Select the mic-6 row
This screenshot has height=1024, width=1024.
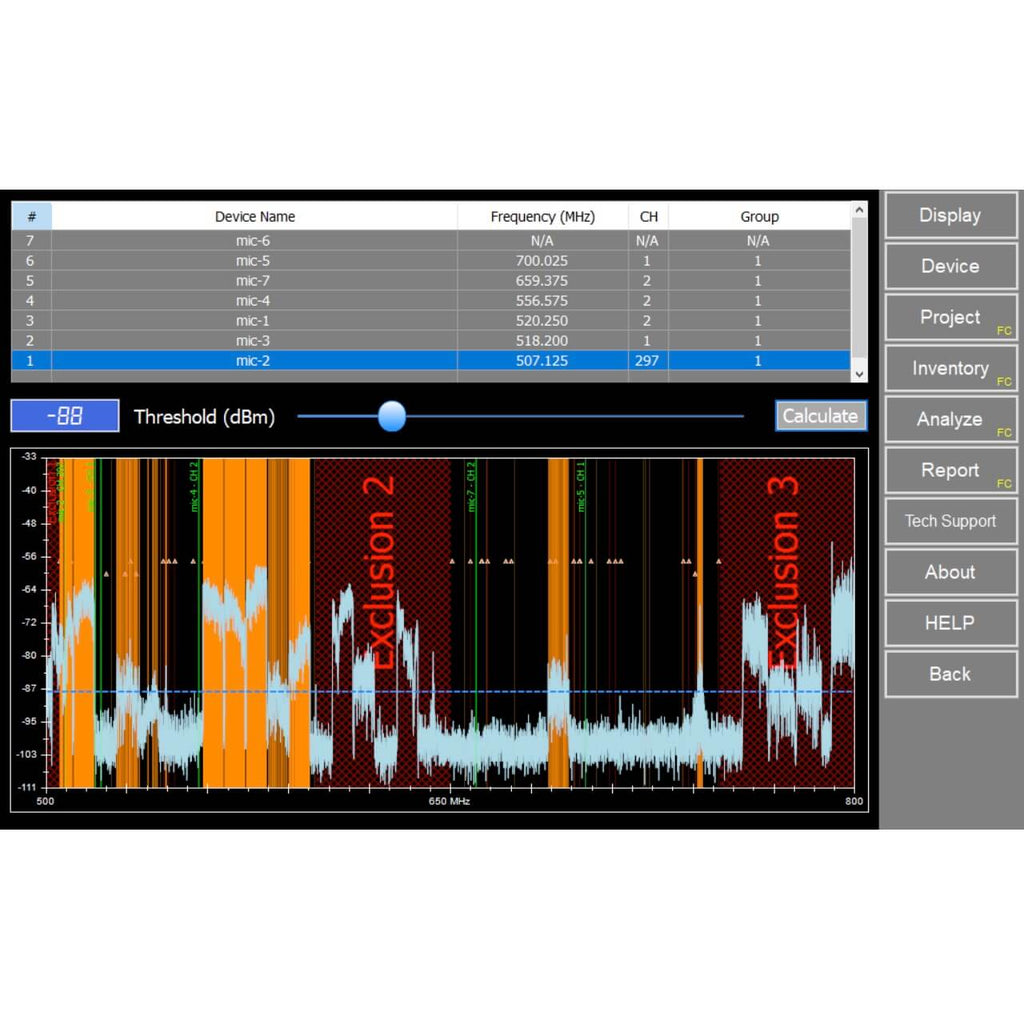431,241
